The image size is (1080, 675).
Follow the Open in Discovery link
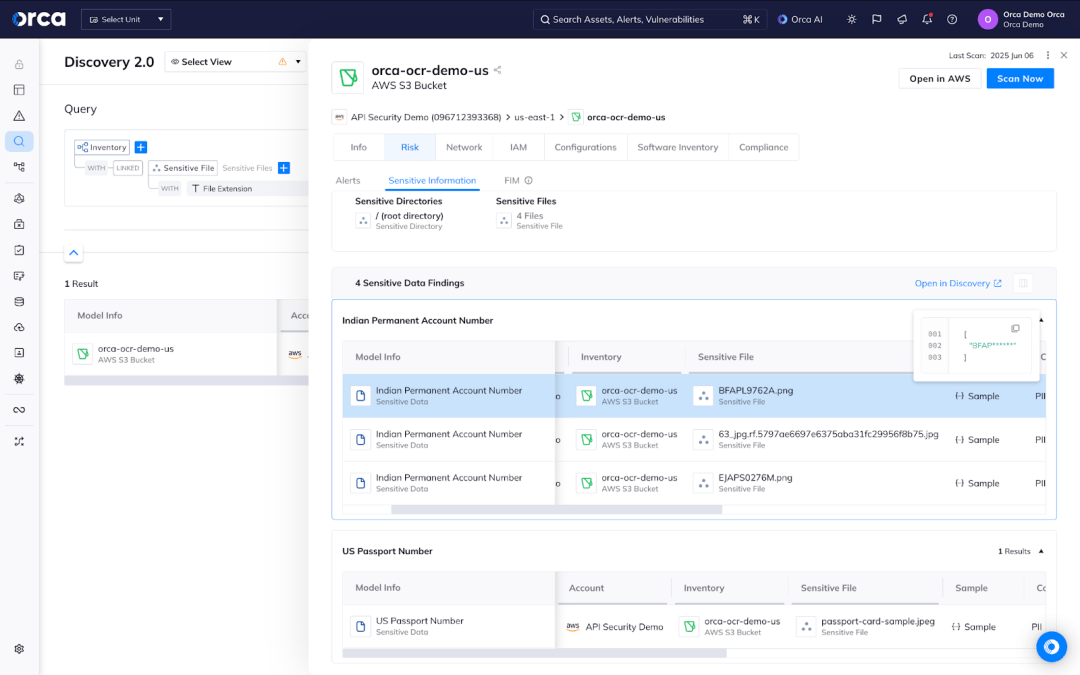(958, 283)
